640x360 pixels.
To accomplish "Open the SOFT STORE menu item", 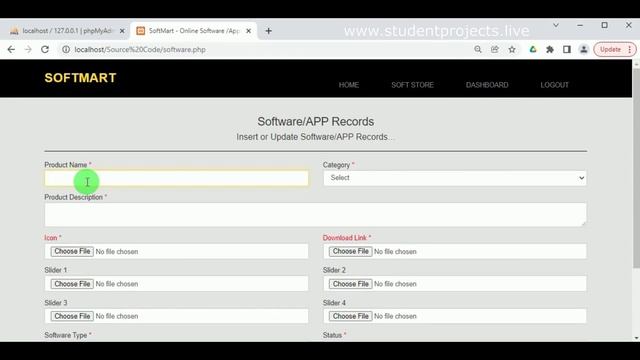I will click(x=412, y=85).
